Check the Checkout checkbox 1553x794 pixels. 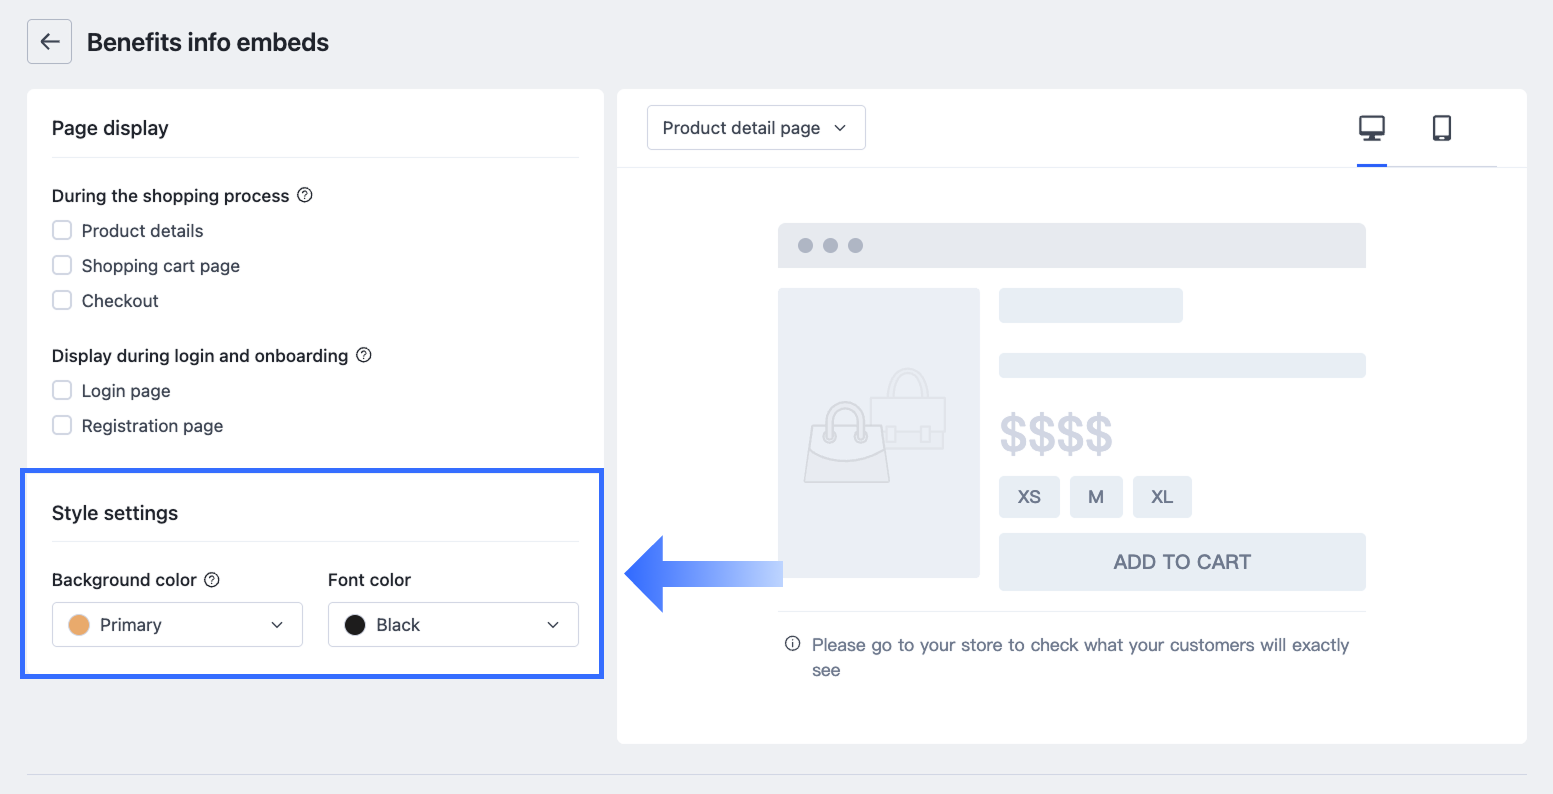(x=62, y=301)
